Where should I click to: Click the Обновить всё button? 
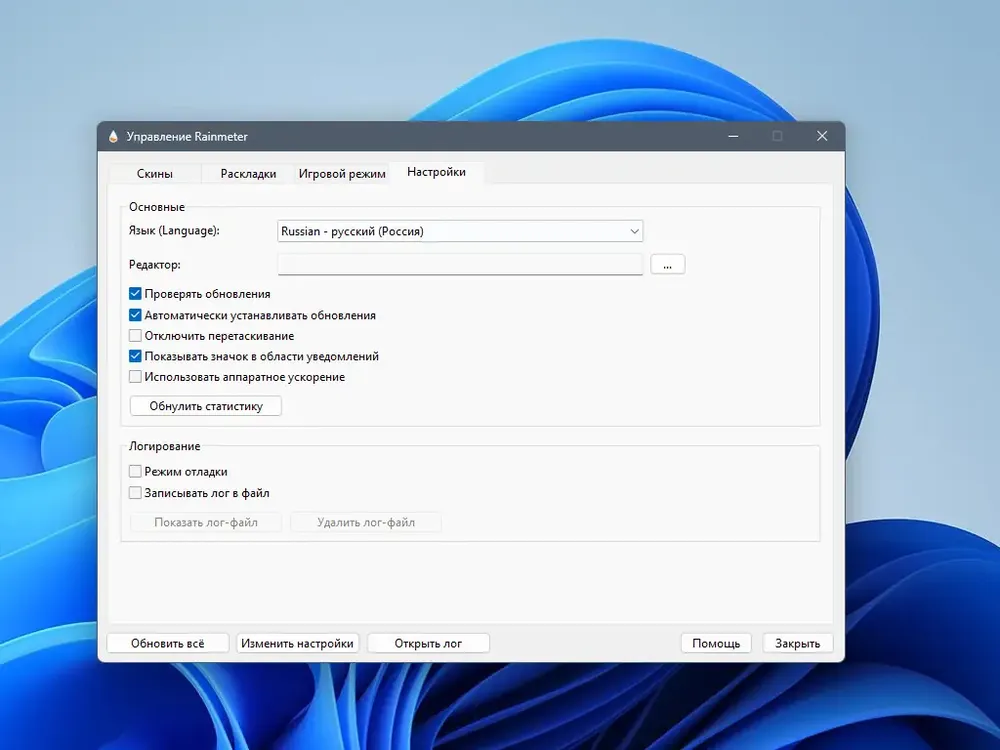[x=168, y=643]
